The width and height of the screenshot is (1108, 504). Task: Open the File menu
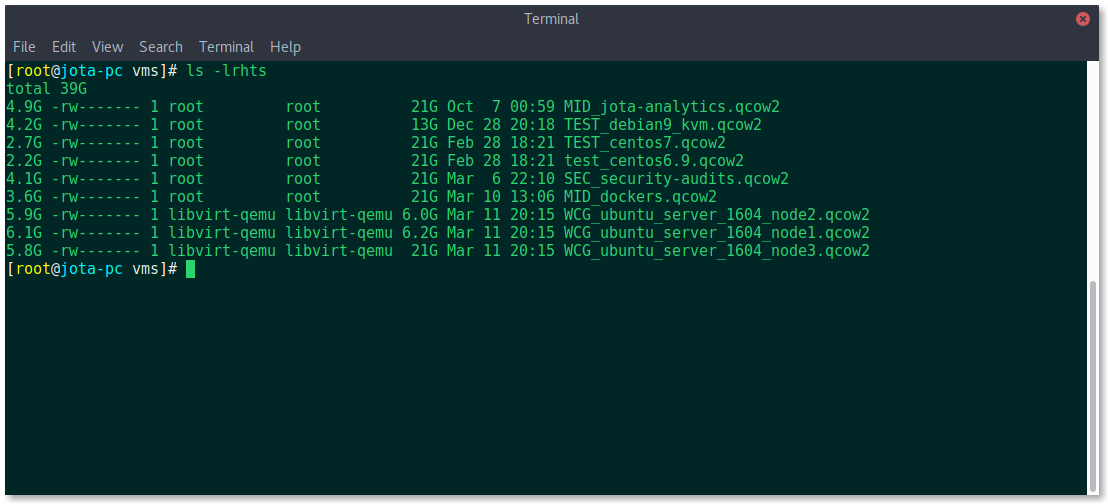pos(24,47)
